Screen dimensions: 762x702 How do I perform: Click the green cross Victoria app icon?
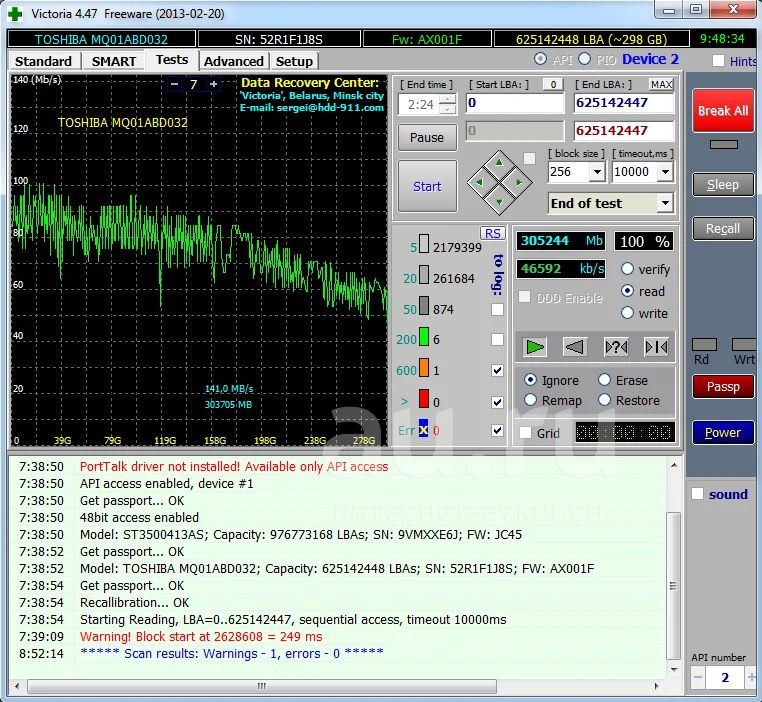(x=15, y=14)
